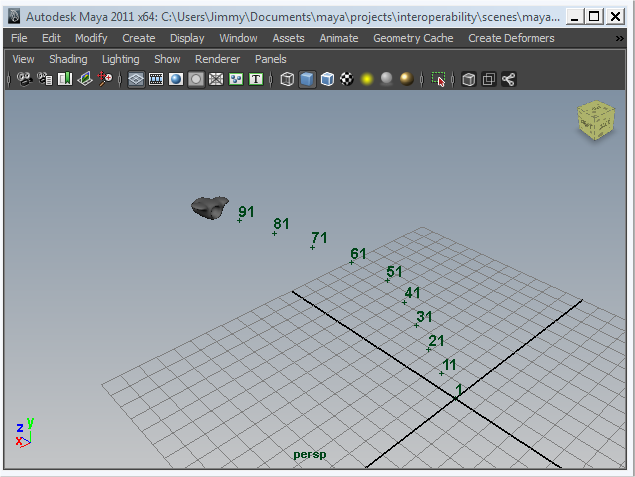This screenshot has height=477, width=635.
Task: Click motion trail frame 21 marker
Action: [428, 350]
